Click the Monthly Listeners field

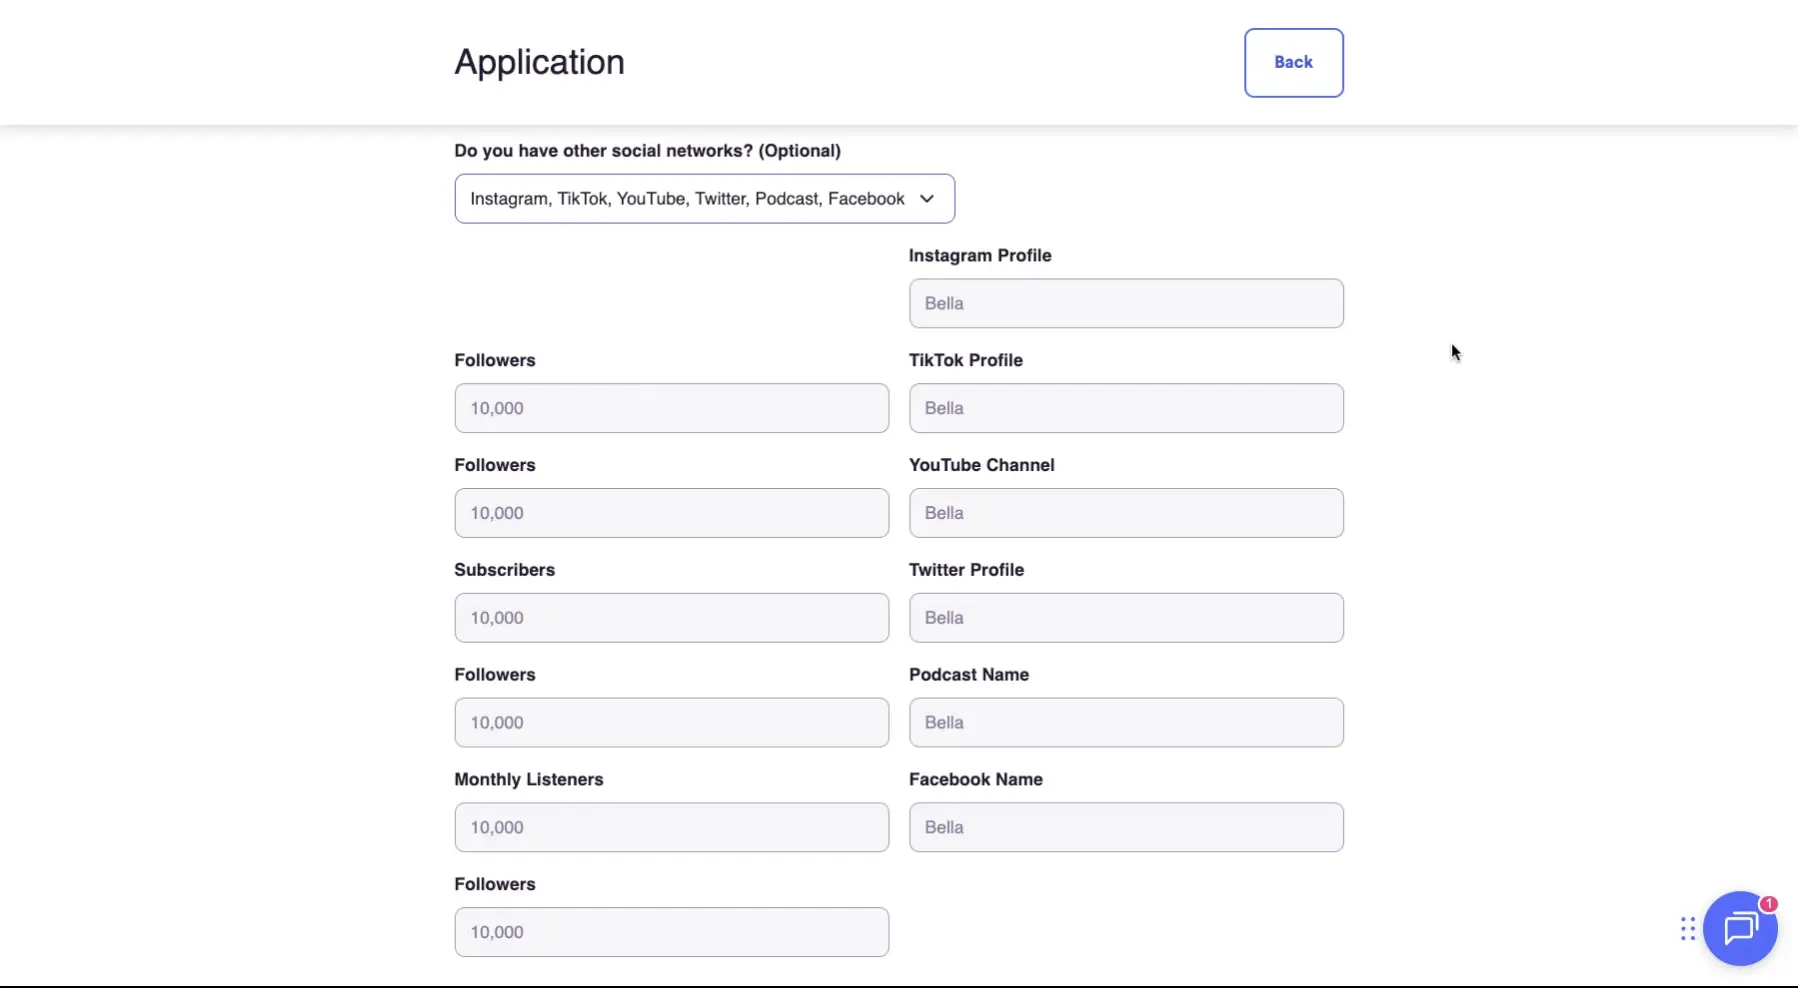click(671, 827)
